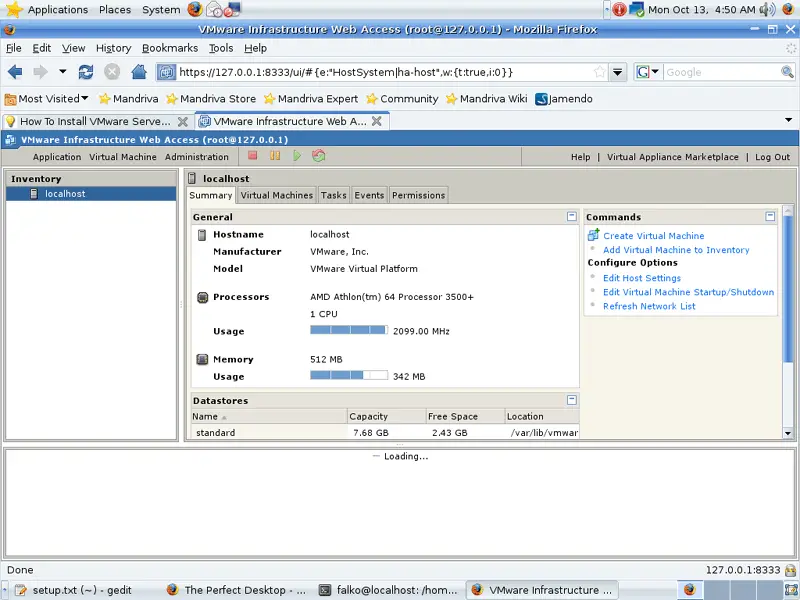Open the Application menu in VMware toolbar
The image size is (800, 600).
coord(57,157)
